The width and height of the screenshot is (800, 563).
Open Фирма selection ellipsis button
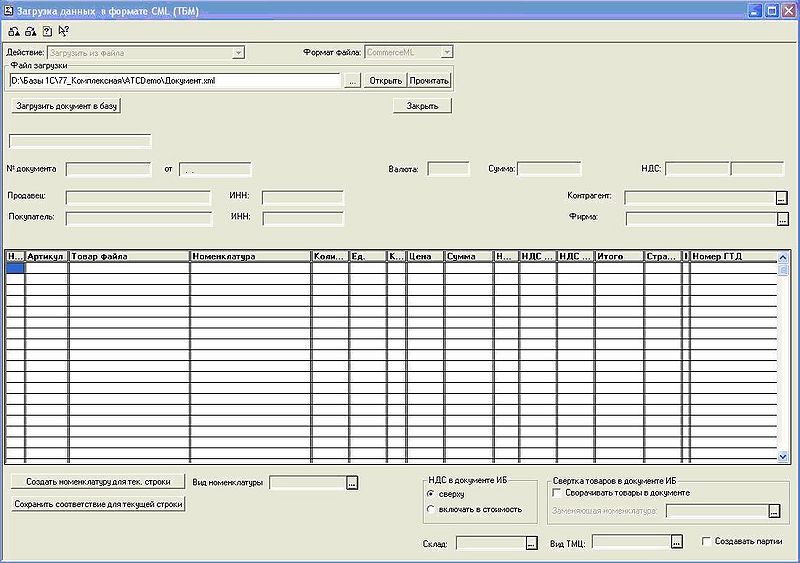coord(782,218)
